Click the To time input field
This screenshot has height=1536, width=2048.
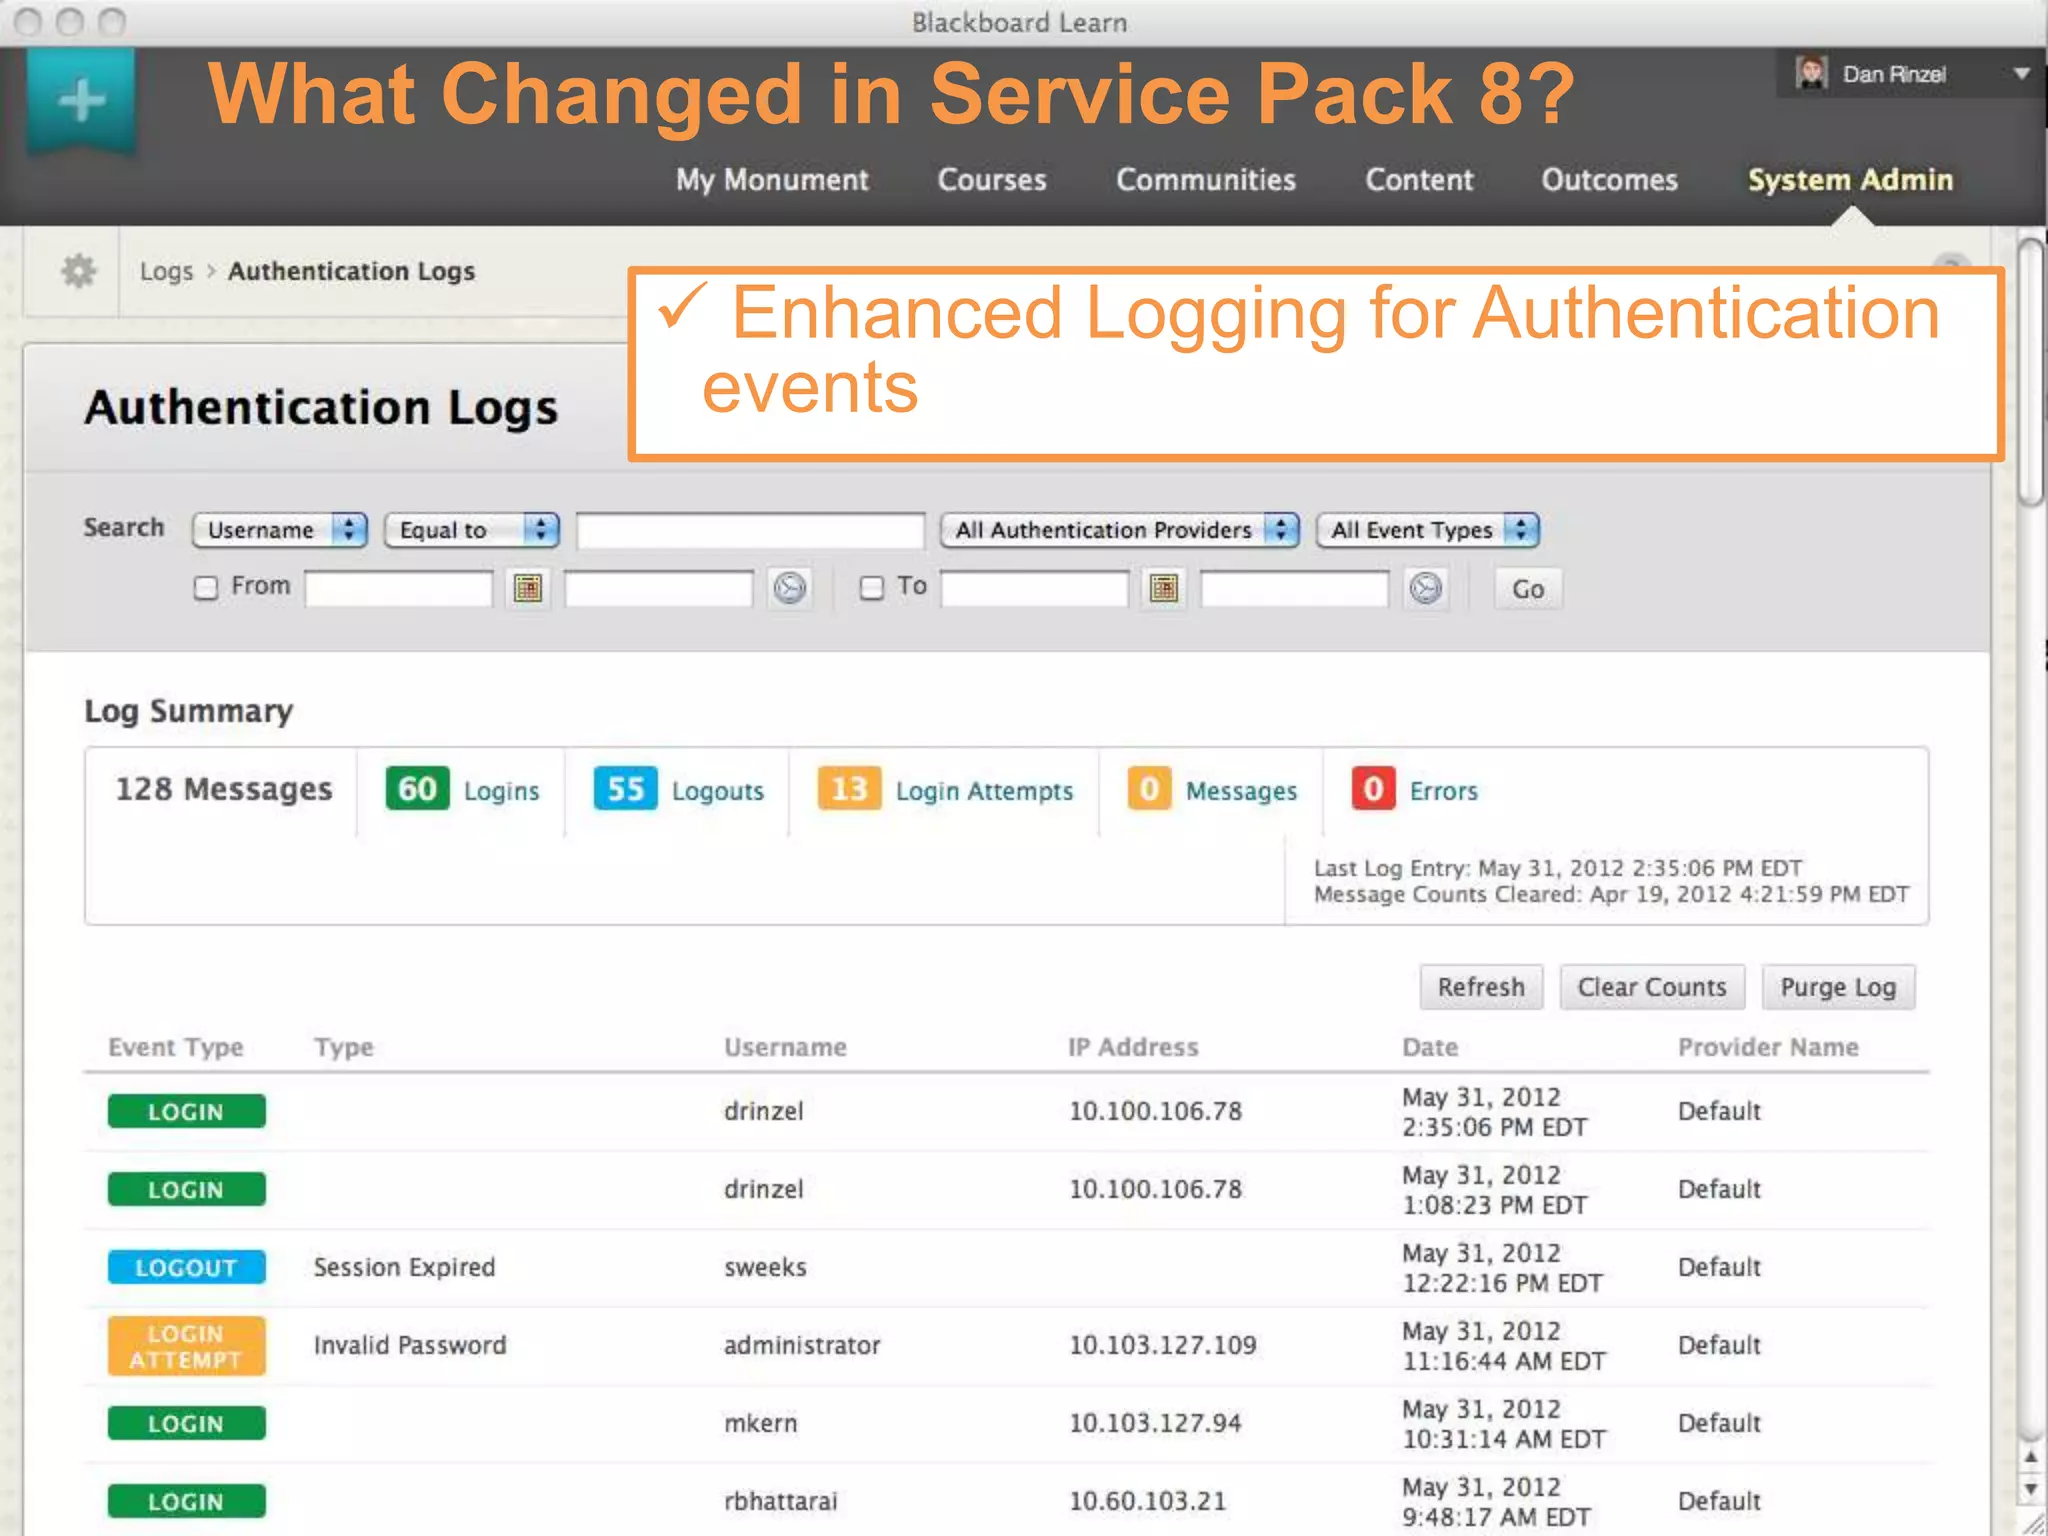click(1294, 588)
